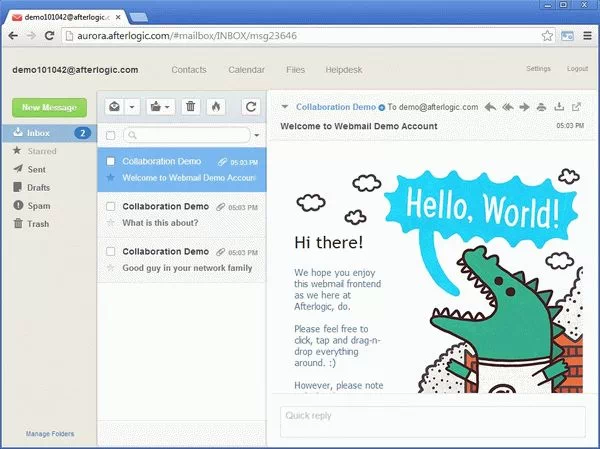This screenshot has width=600, height=449.
Task: Click the Reply All double-arrow icon
Action: [x=507, y=107]
